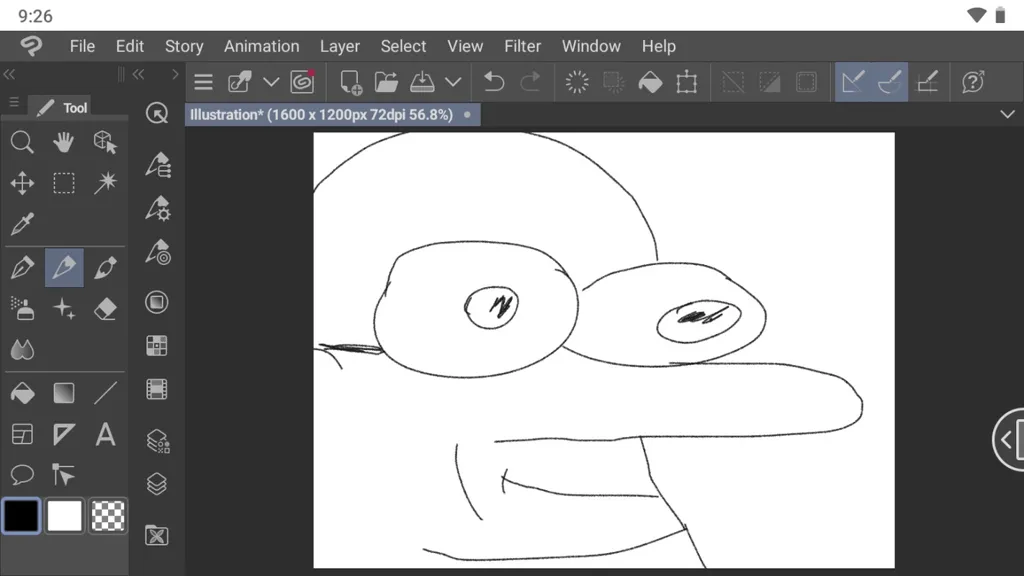Open the command bar hamburger menu
The height and width of the screenshot is (576, 1024).
coord(203,82)
